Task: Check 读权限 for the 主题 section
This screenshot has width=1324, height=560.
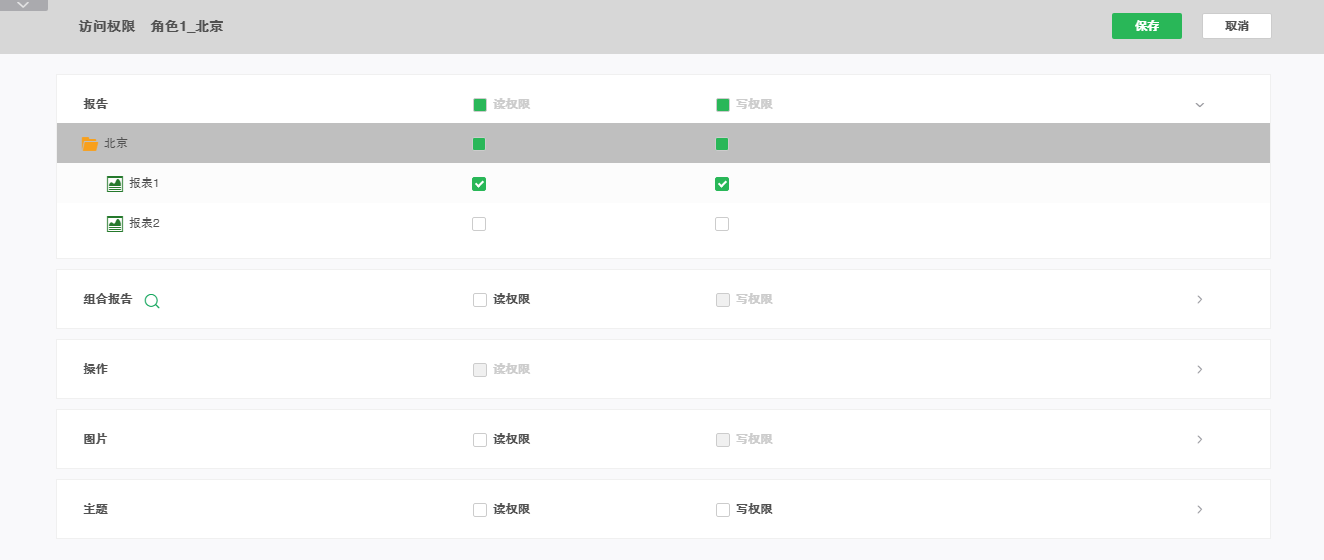Action: [x=480, y=510]
